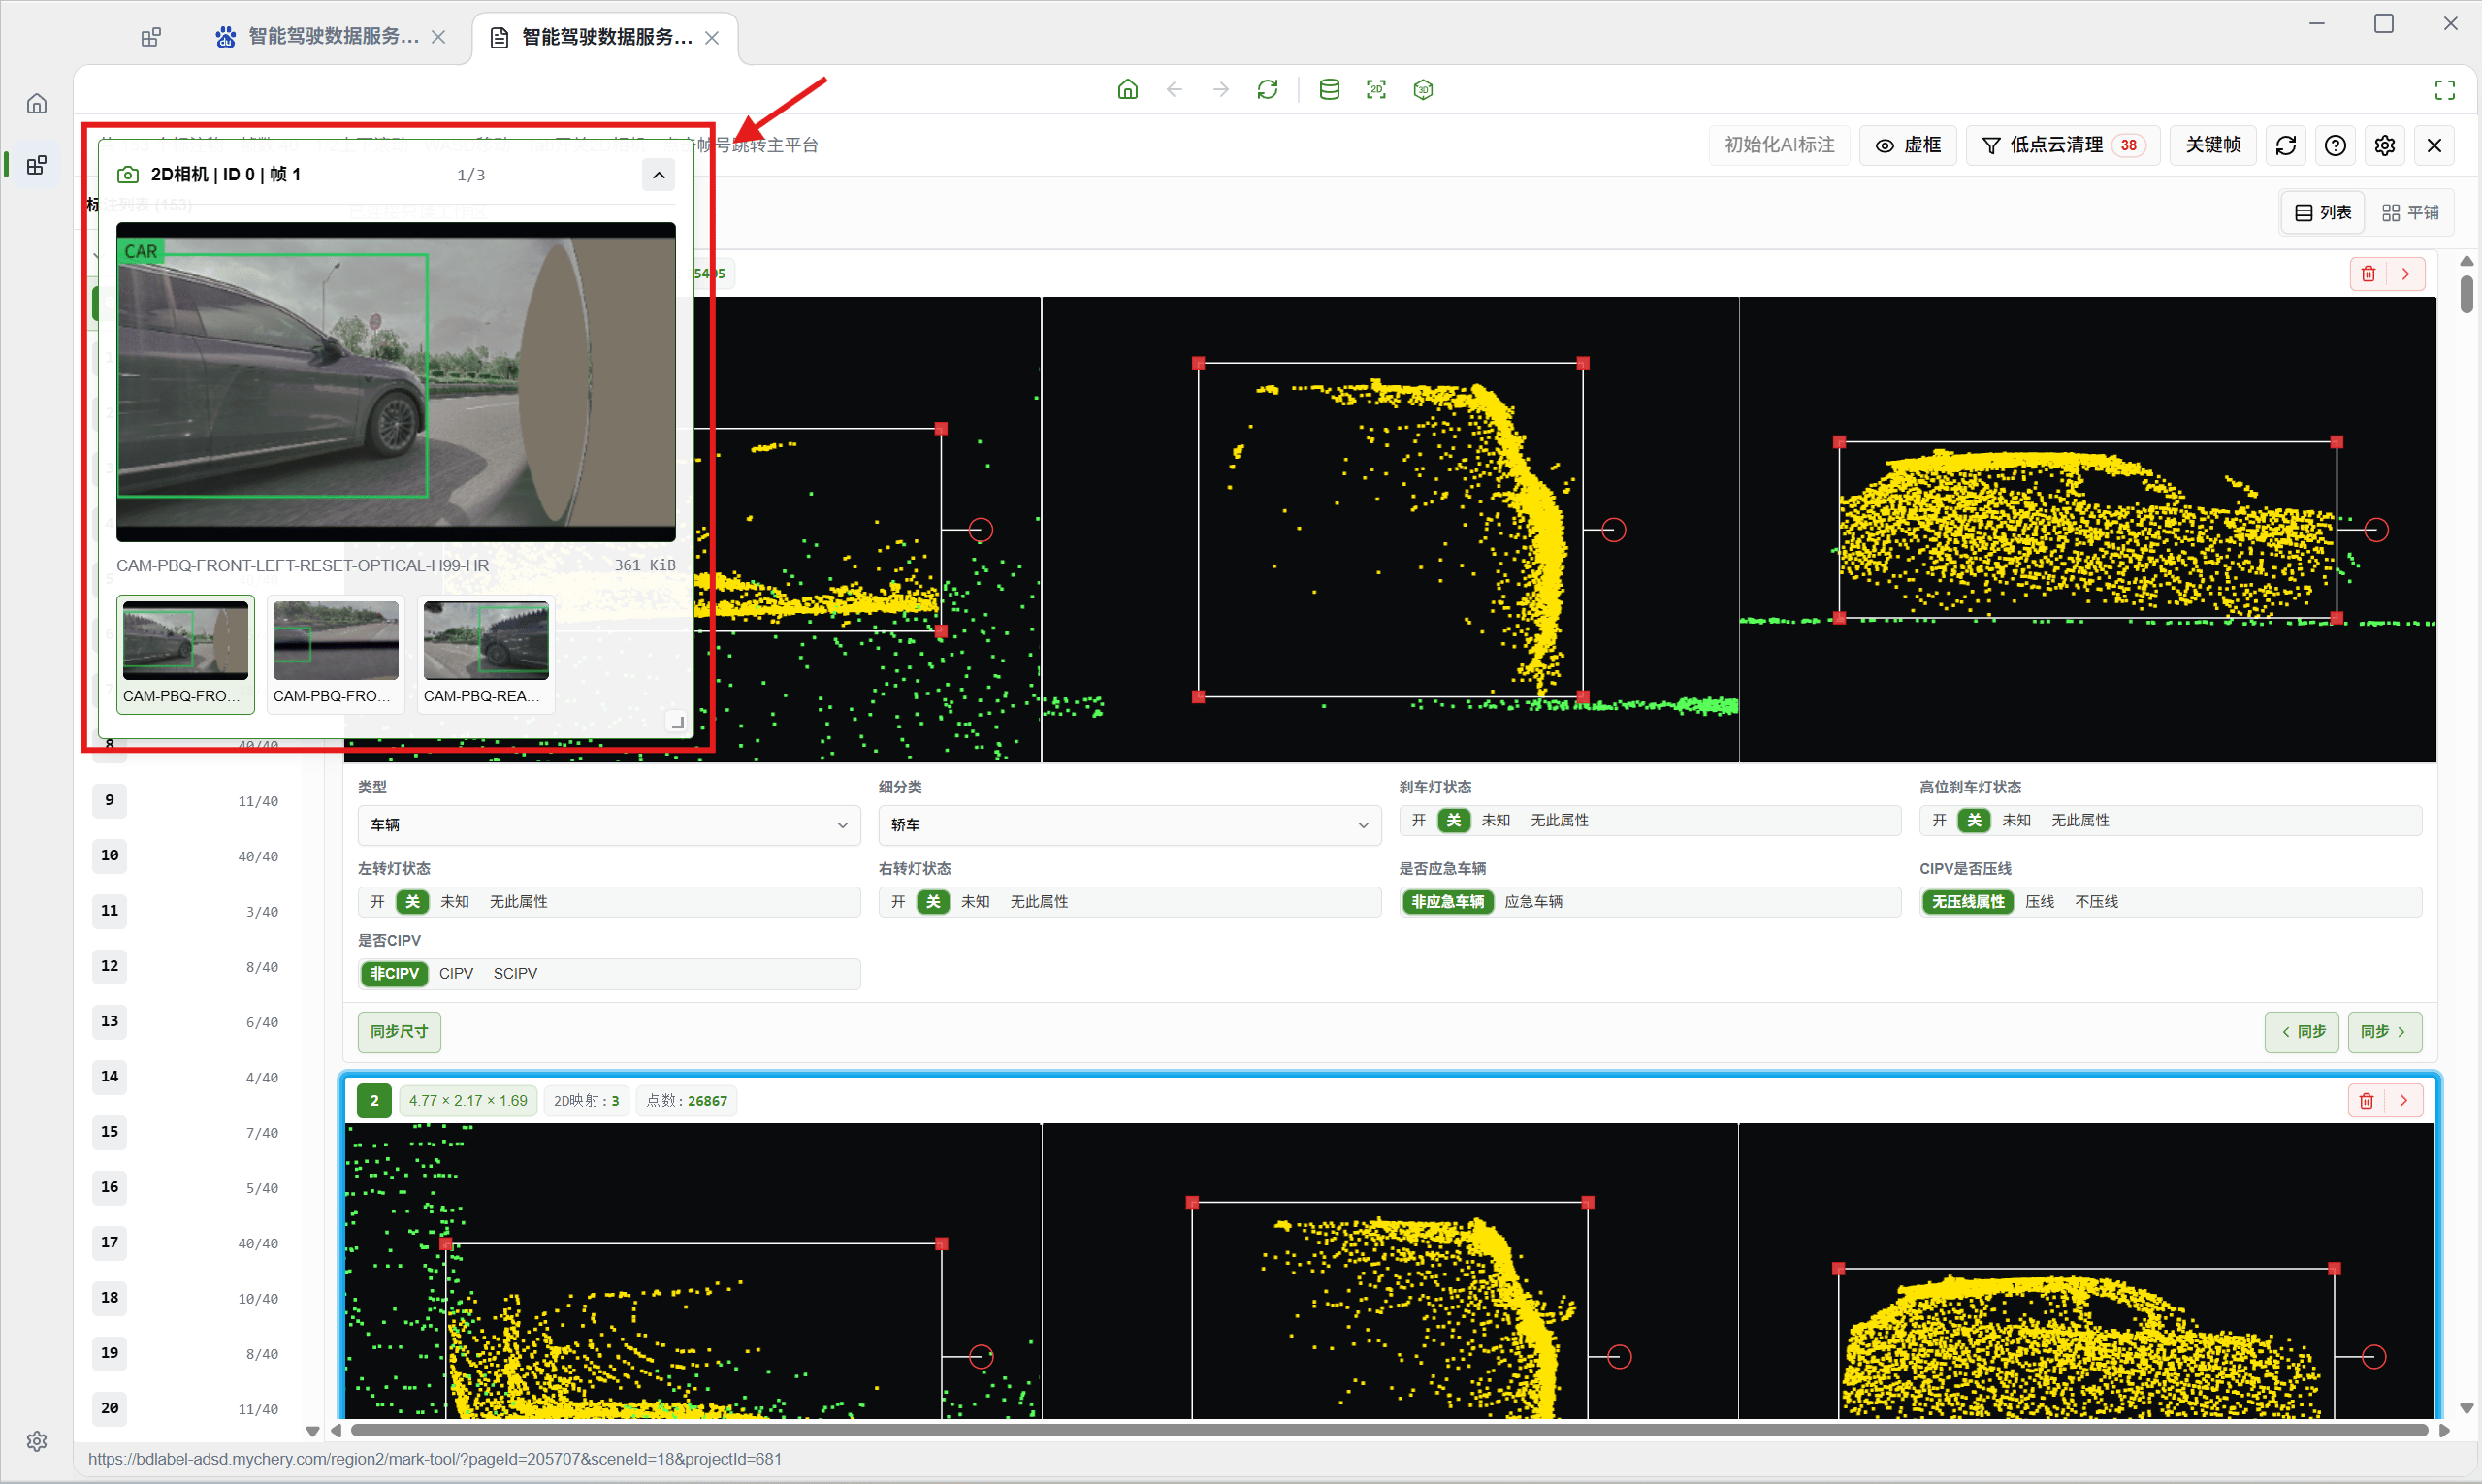Click the second camera thumbnail CAM-PBQ-FRO…
Screen dimensions: 2482x1484
335,653
